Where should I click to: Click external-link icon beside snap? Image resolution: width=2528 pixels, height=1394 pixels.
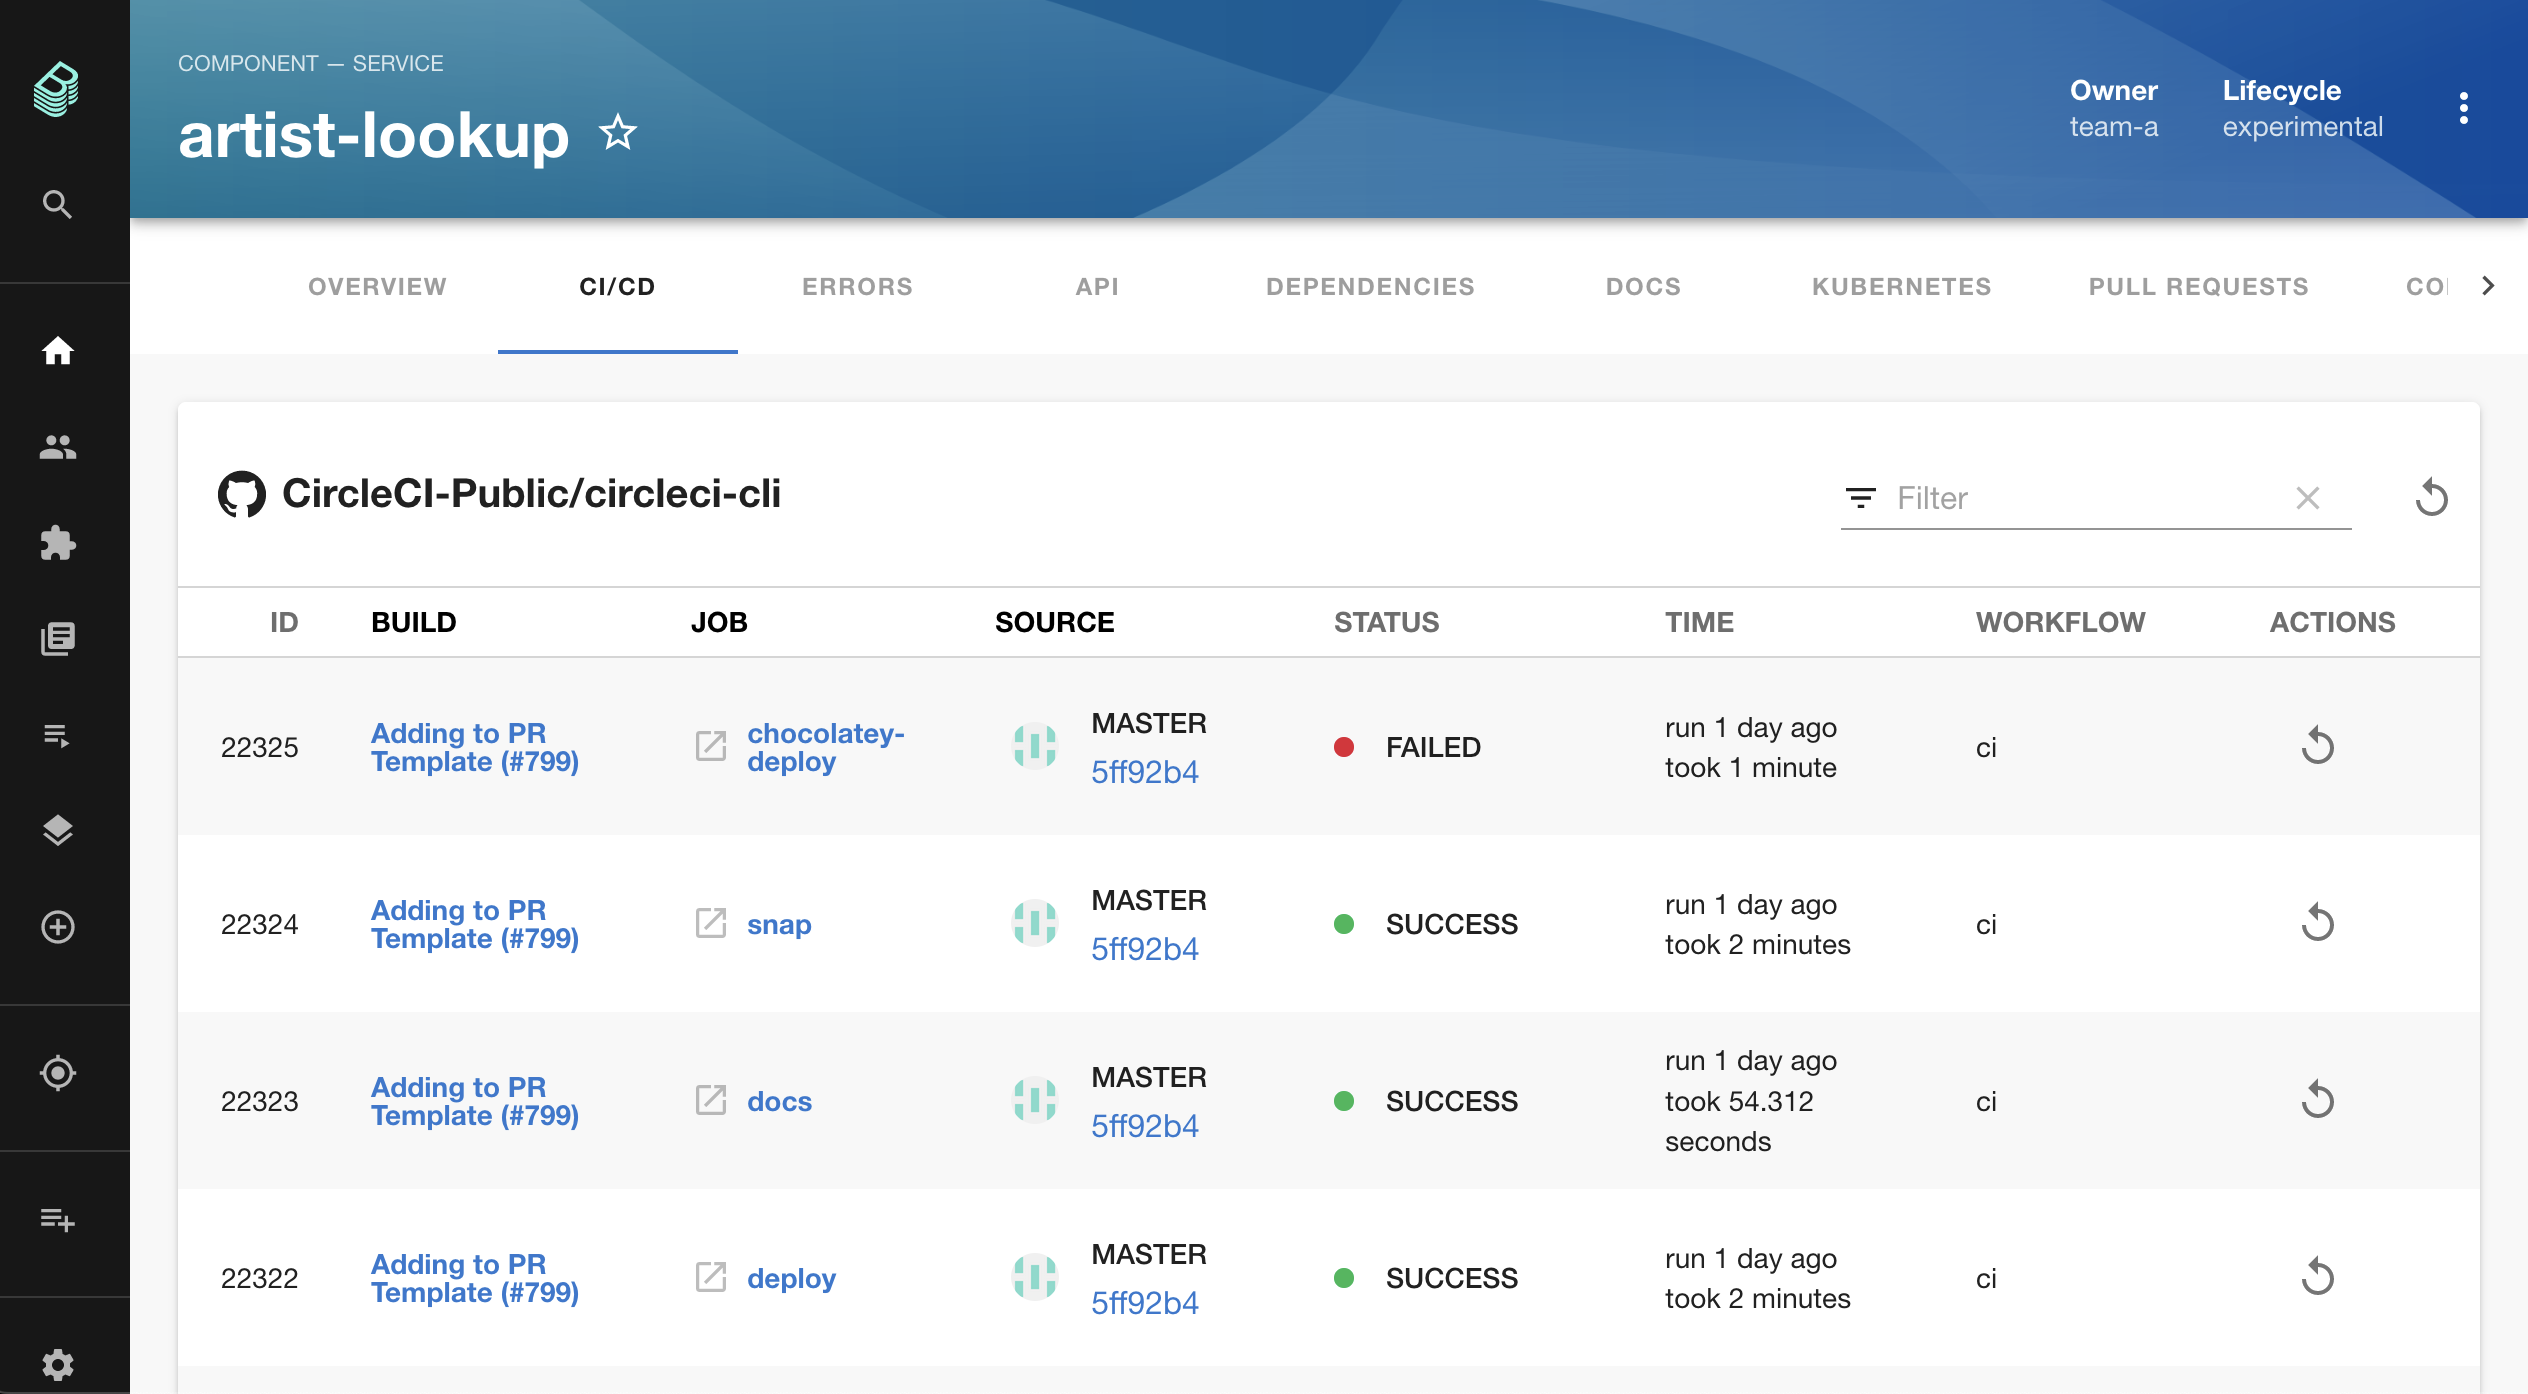tap(711, 923)
